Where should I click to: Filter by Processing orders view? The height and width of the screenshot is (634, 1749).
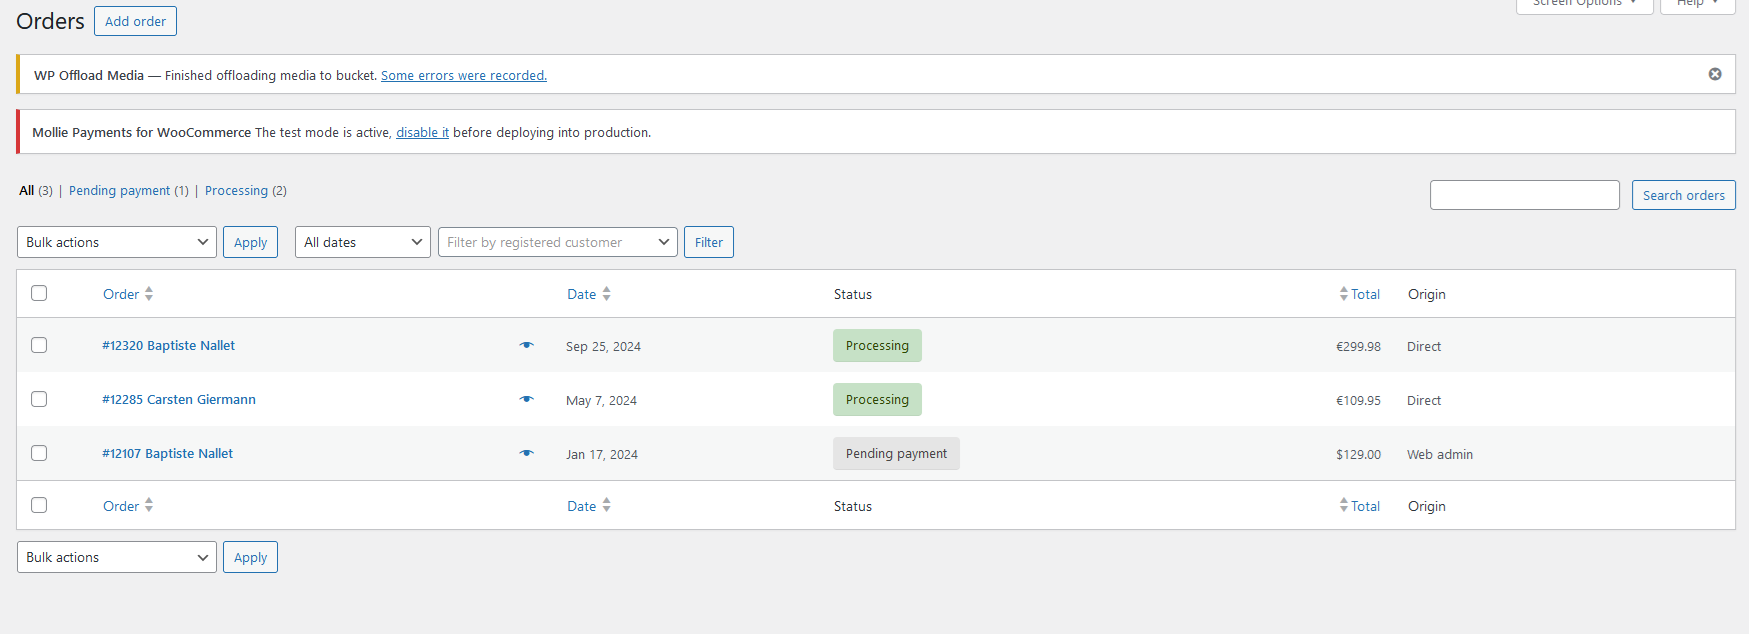coord(246,190)
